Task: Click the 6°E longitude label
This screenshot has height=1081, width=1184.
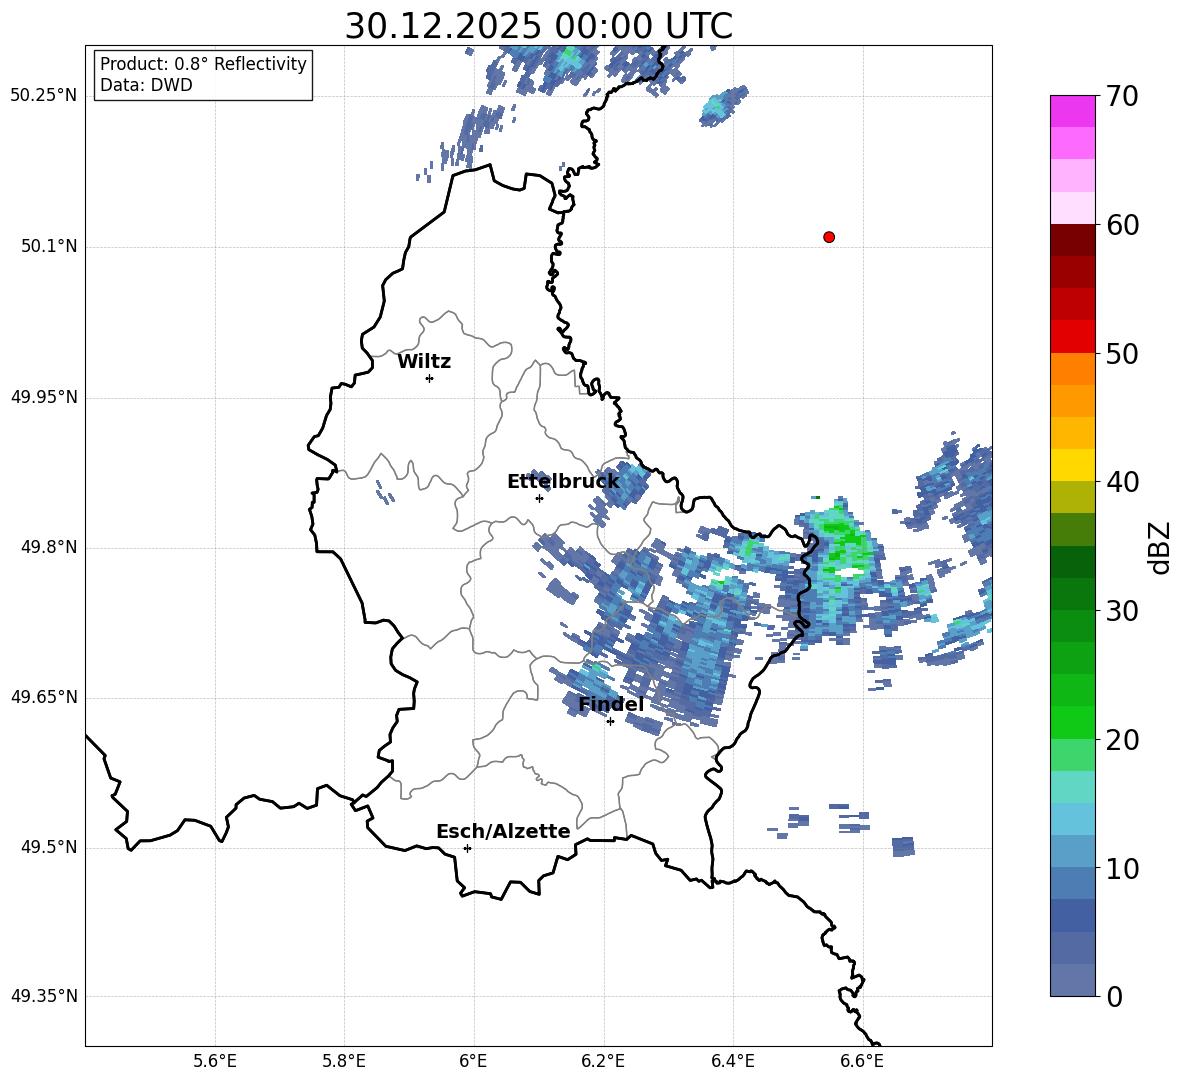Action: coord(473,1061)
